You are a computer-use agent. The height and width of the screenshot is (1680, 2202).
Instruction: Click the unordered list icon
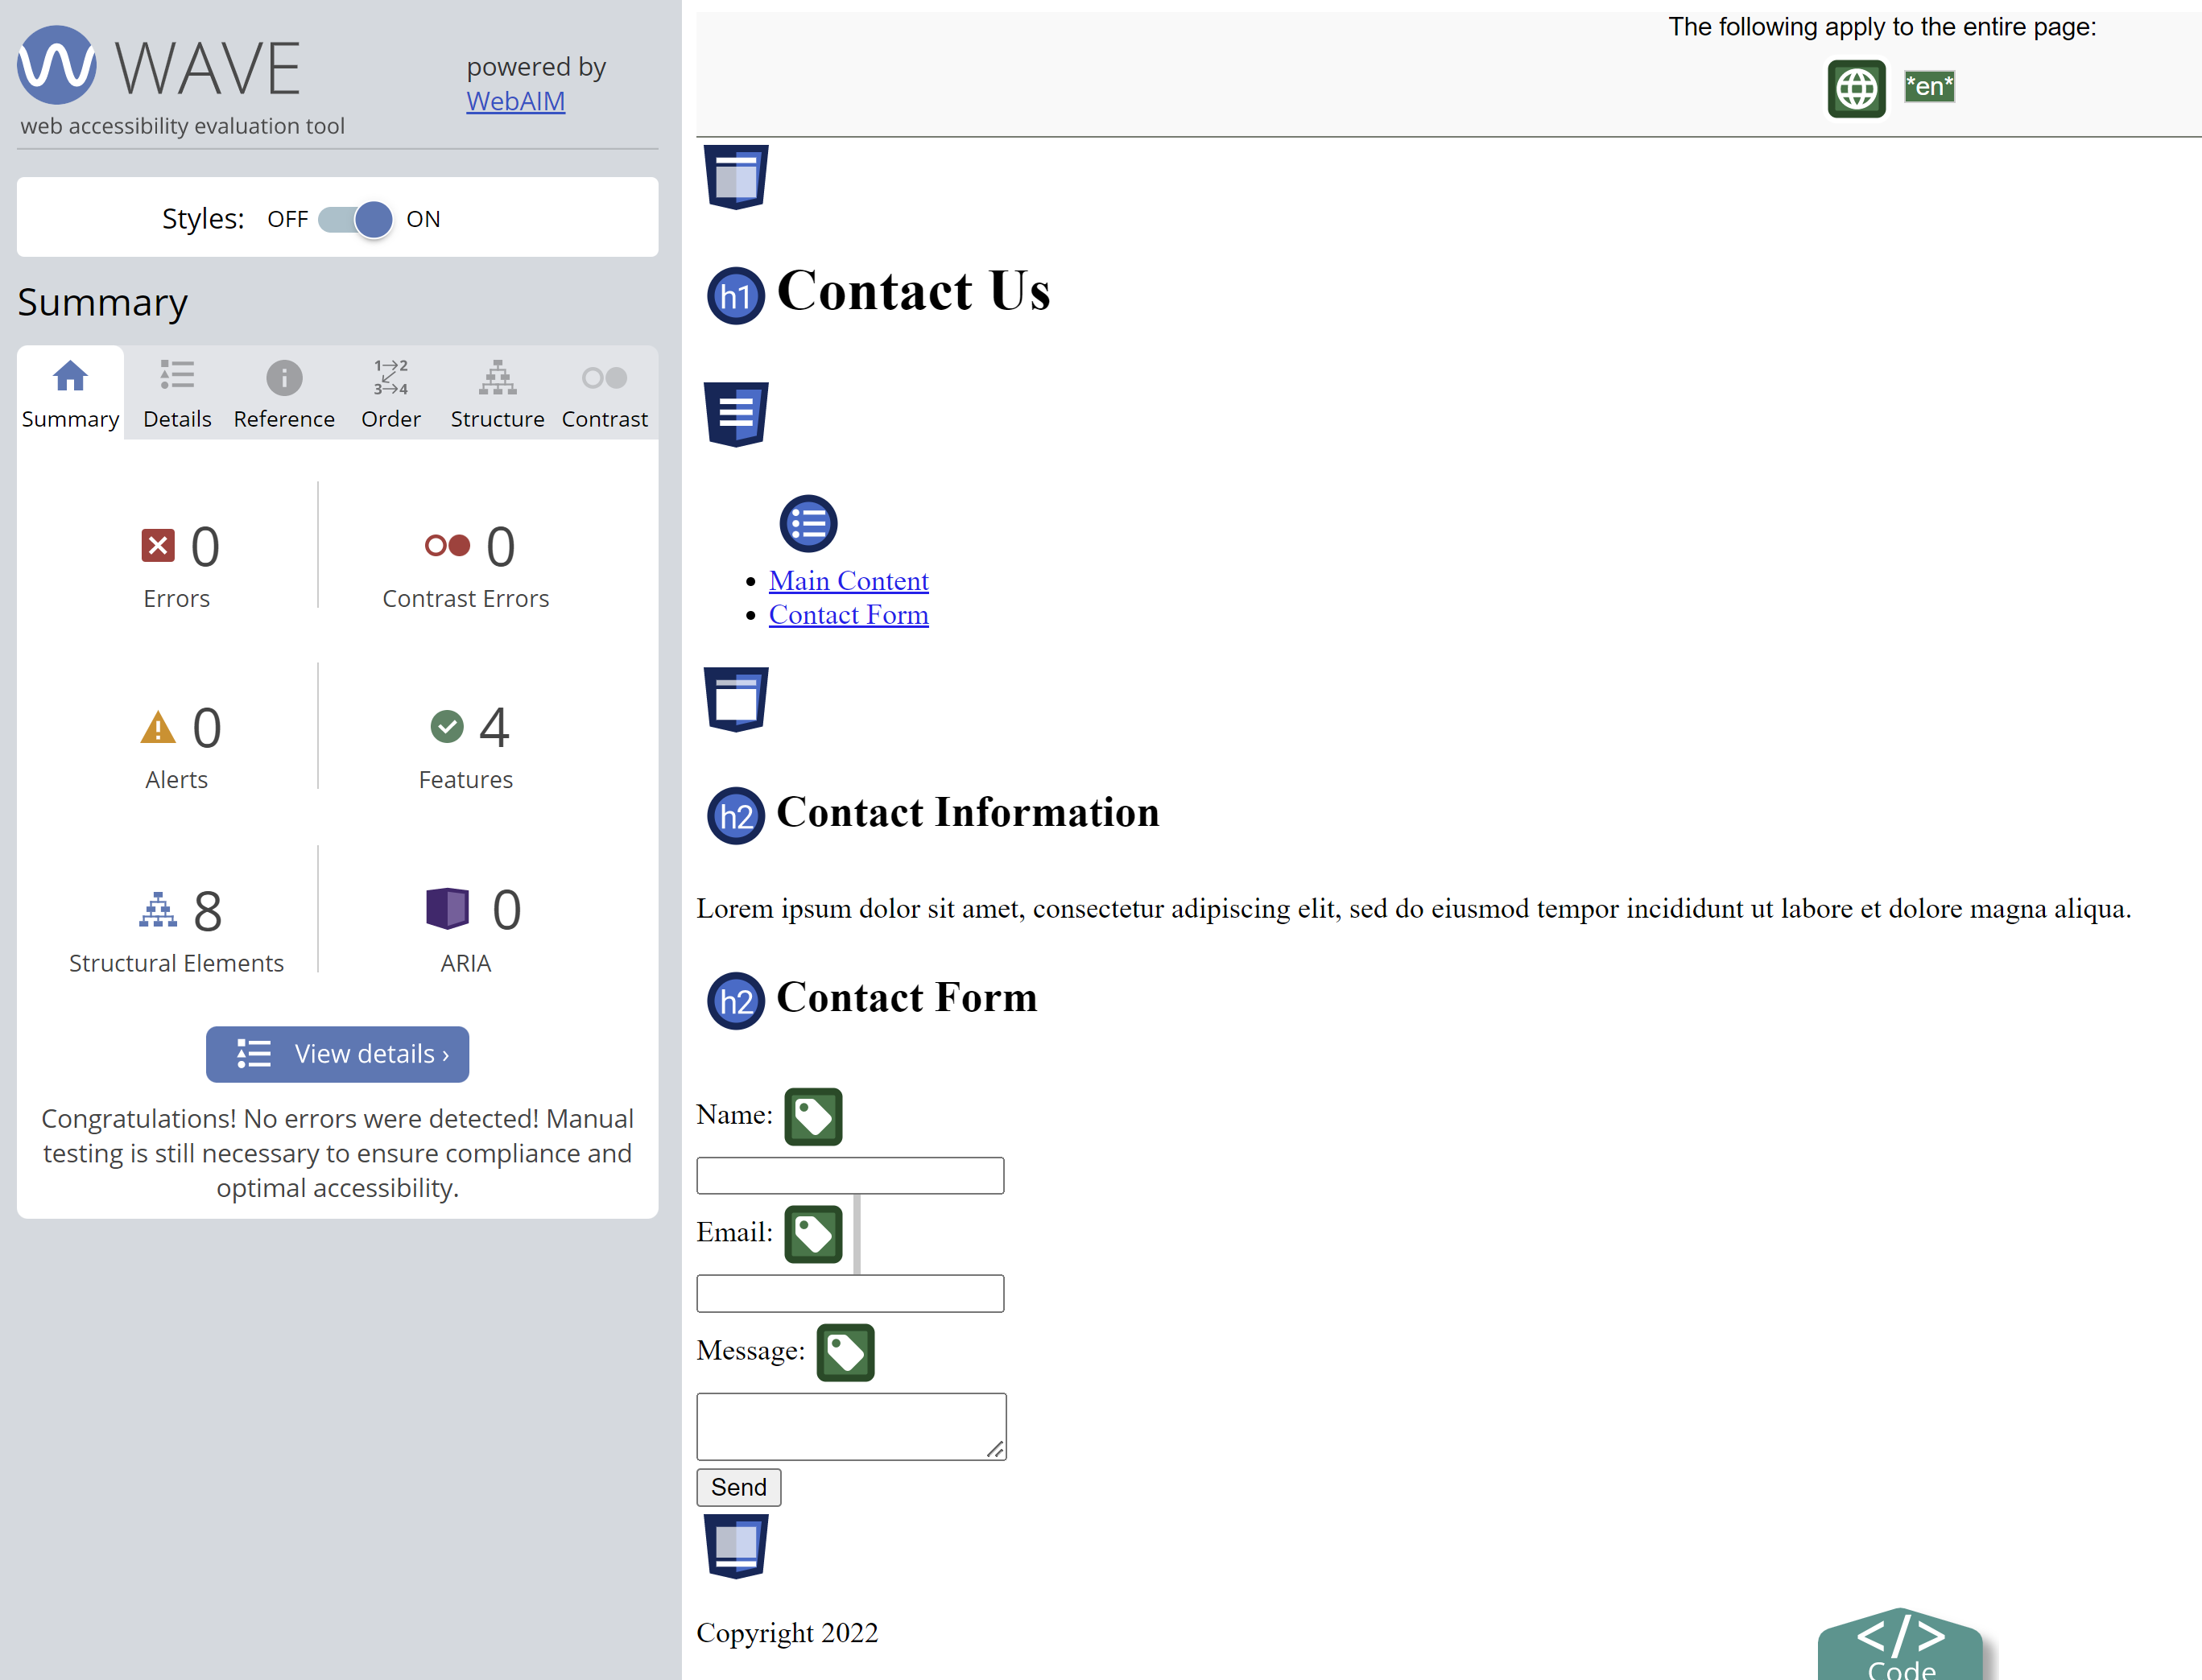[808, 523]
